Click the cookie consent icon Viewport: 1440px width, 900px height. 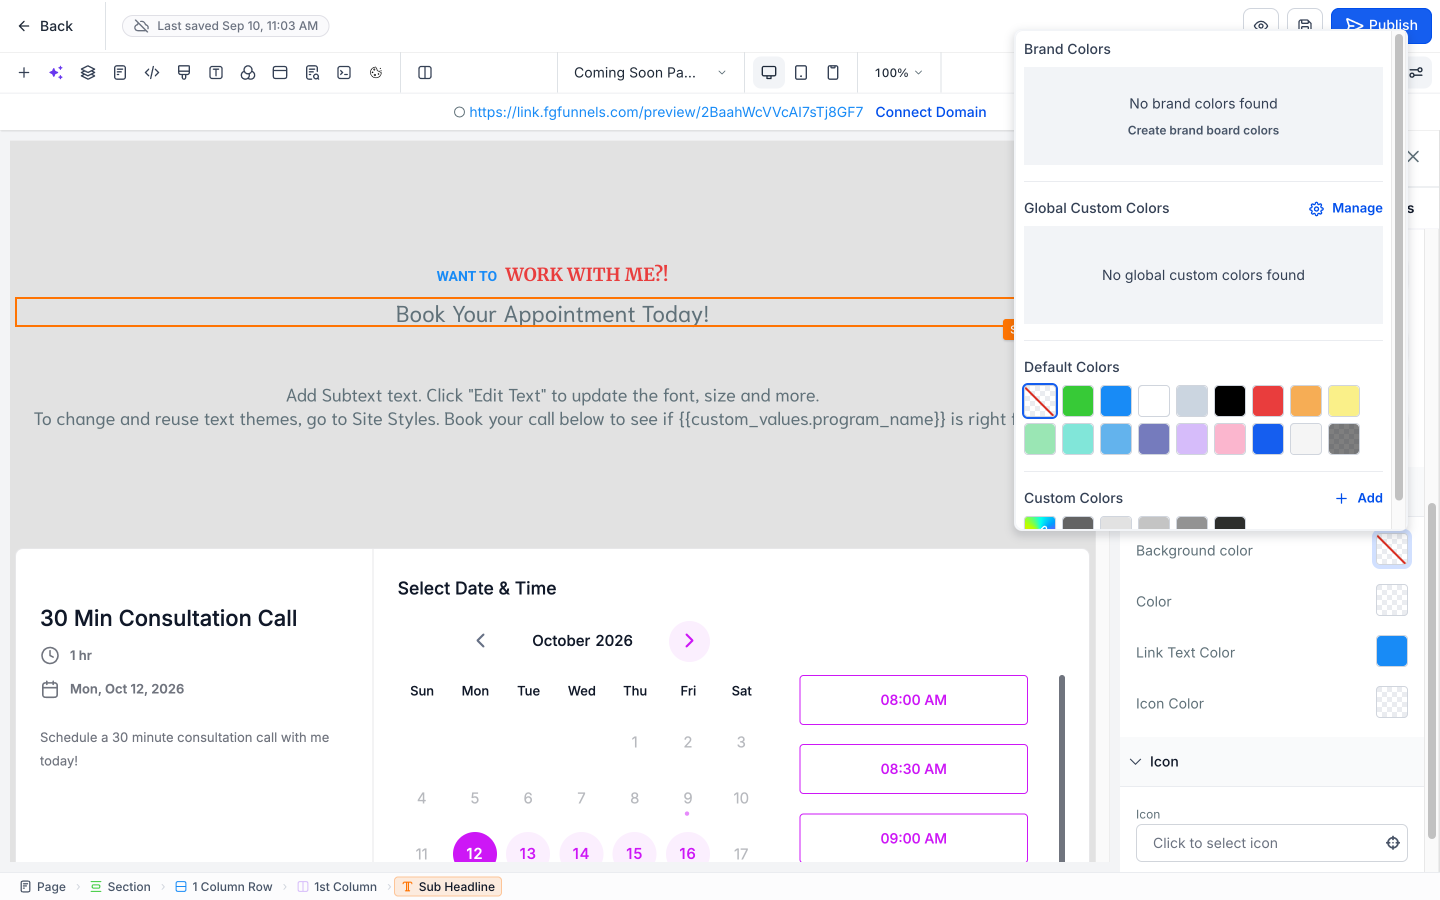tap(376, 72)
